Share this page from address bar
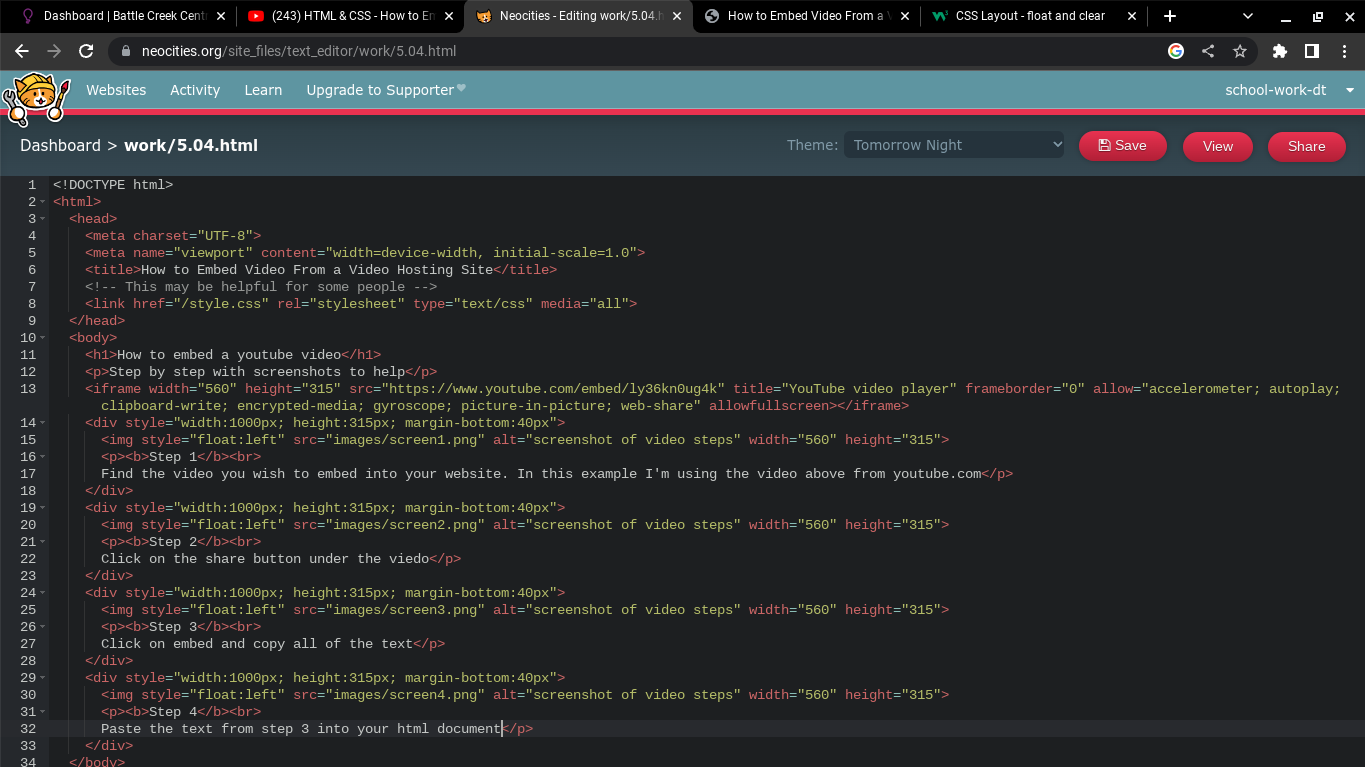This screenshot has height=767, width=1365. [x=1208, y=51]
